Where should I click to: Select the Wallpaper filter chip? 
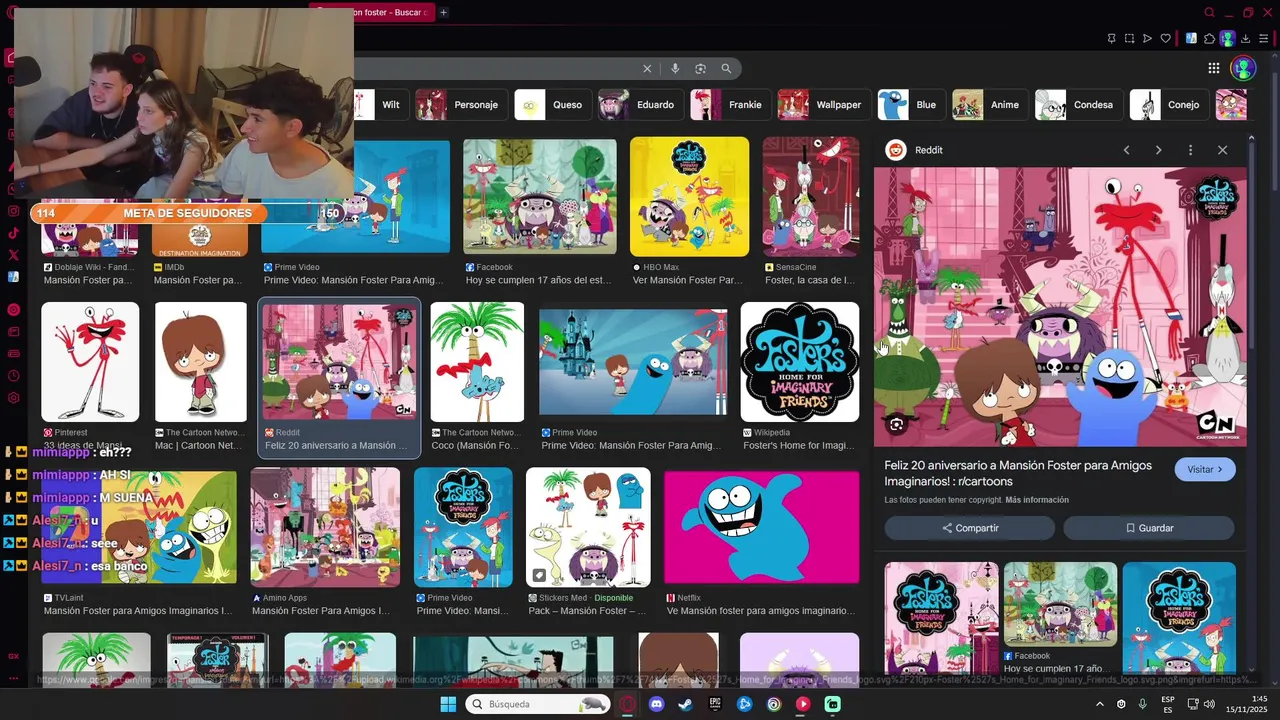[x=824, y=104]
